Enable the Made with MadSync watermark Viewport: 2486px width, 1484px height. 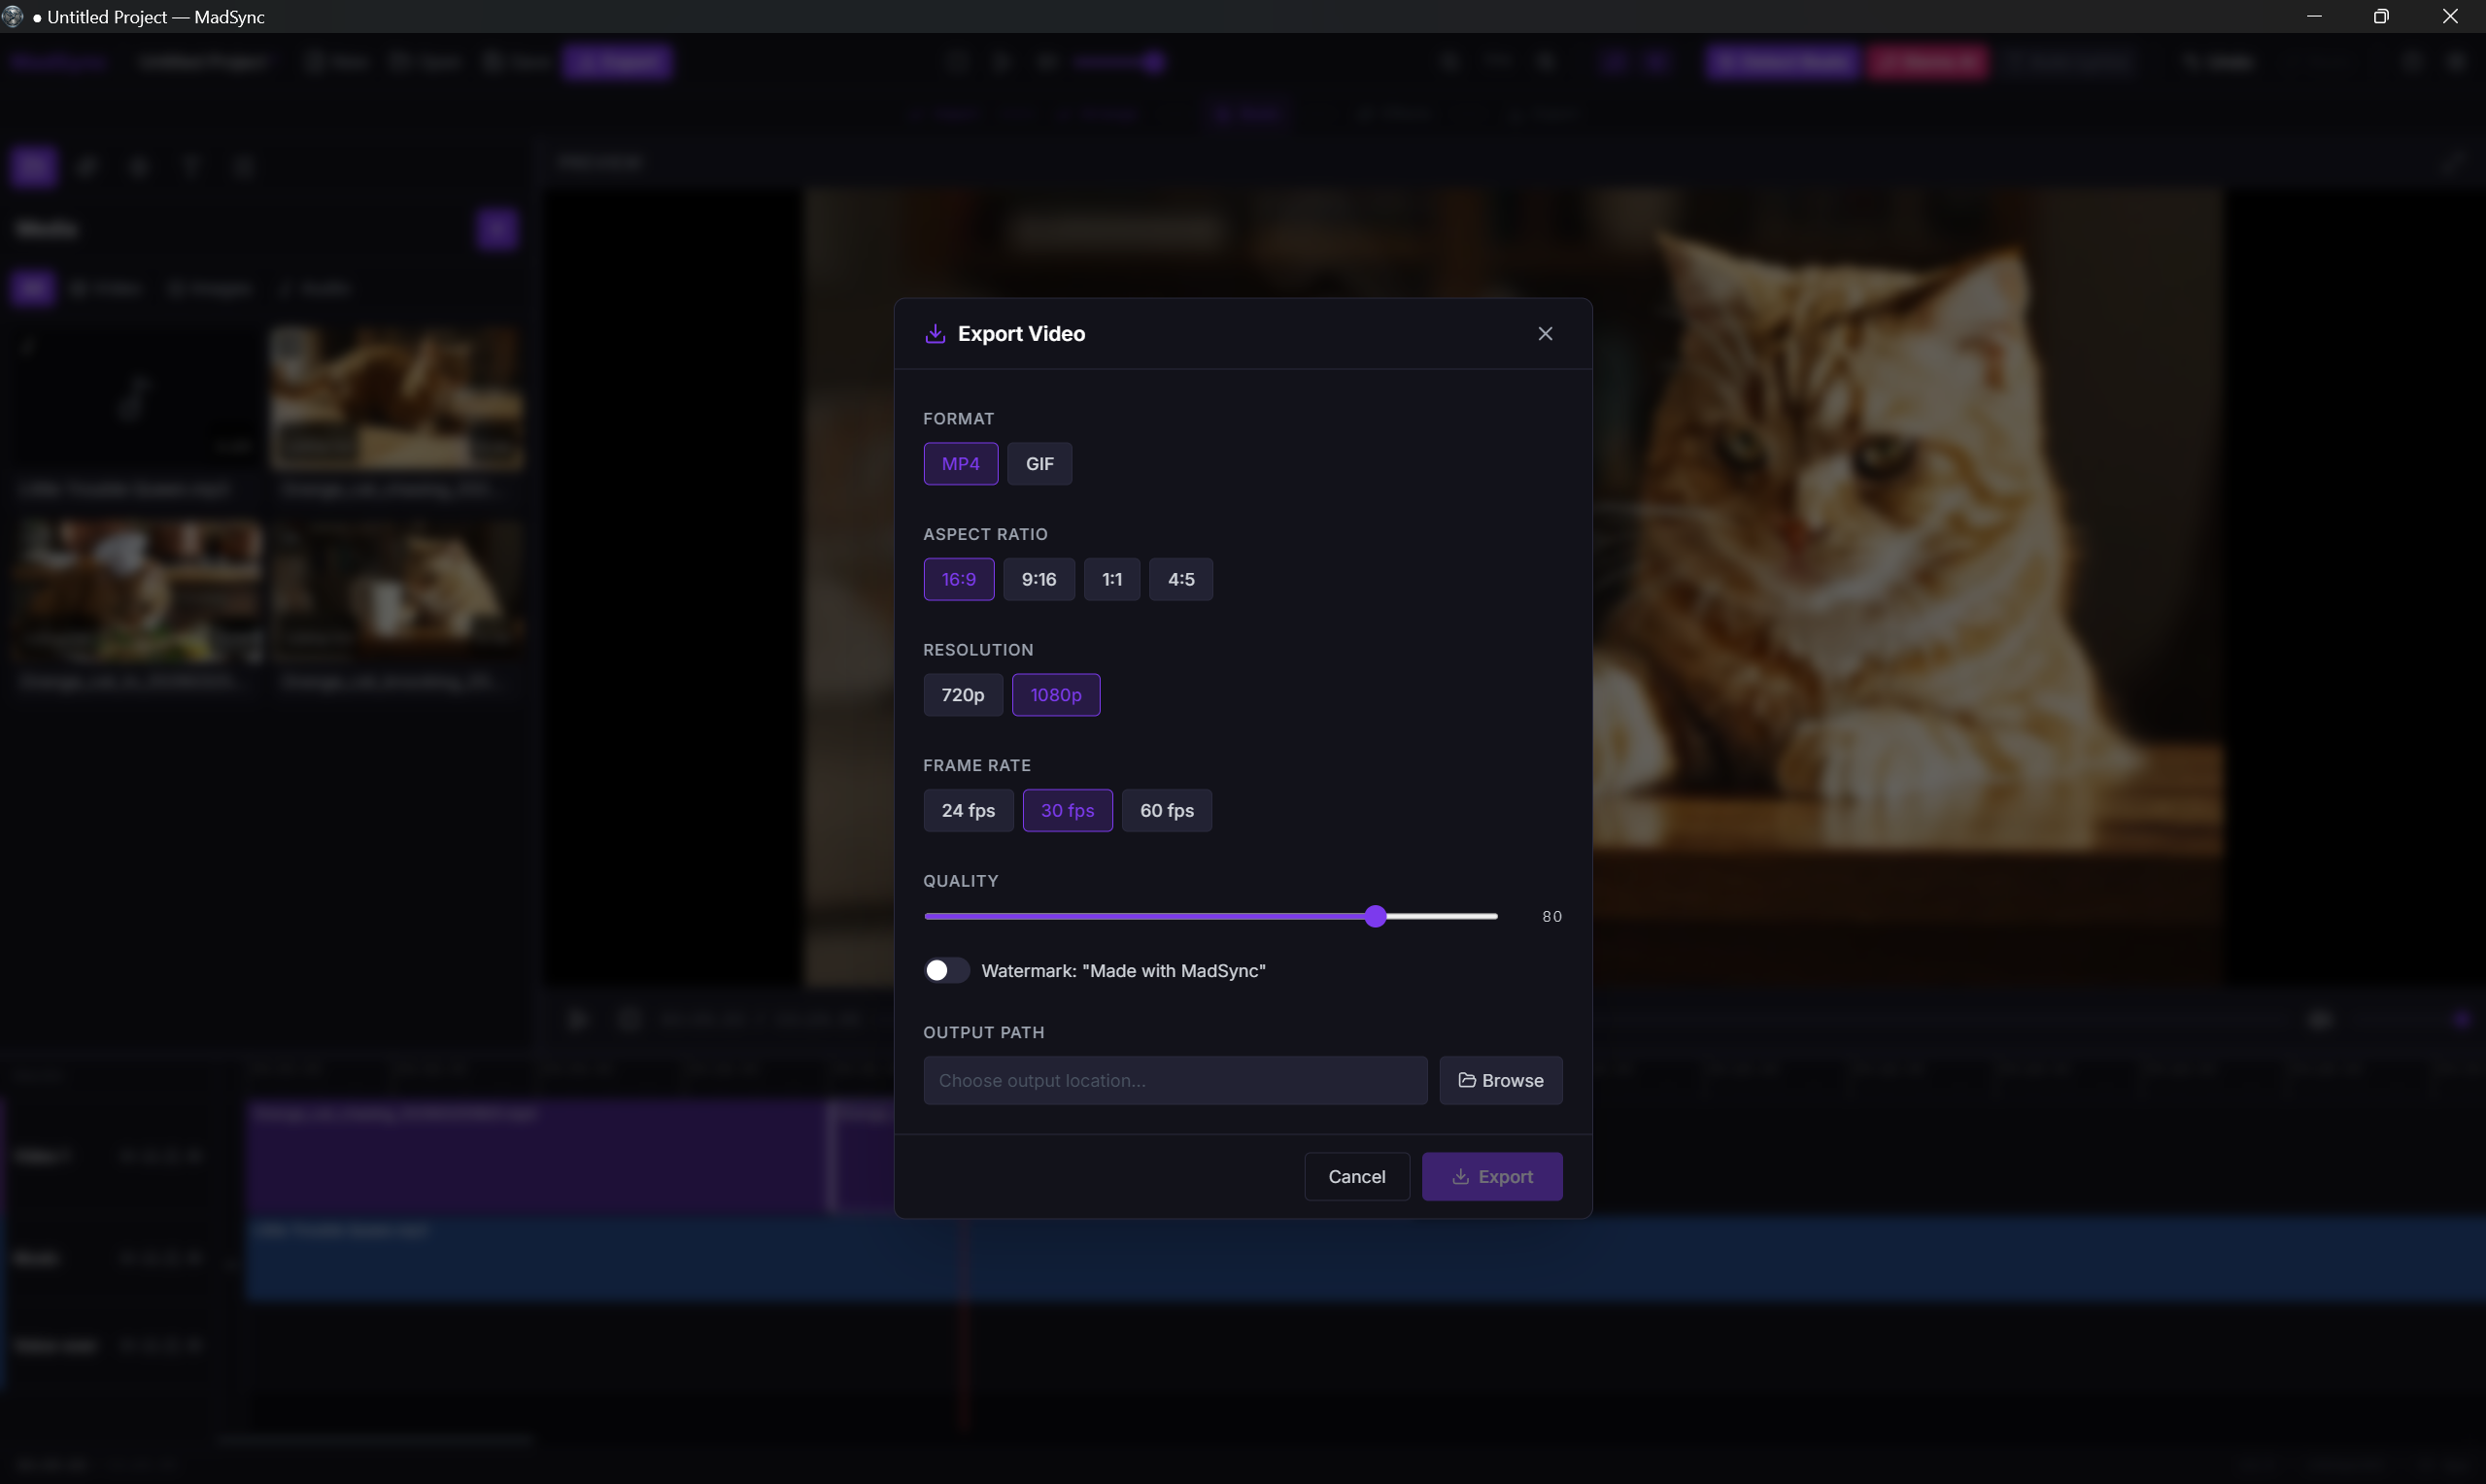pyautogui.click(x=945, y=970)
